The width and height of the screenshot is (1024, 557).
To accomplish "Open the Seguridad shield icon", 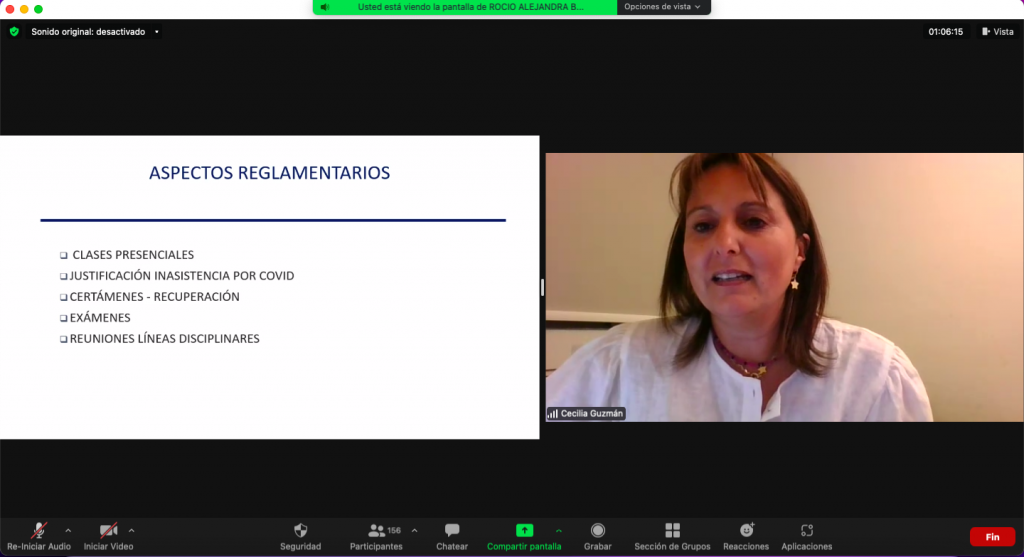I will [x=300, y=531].
